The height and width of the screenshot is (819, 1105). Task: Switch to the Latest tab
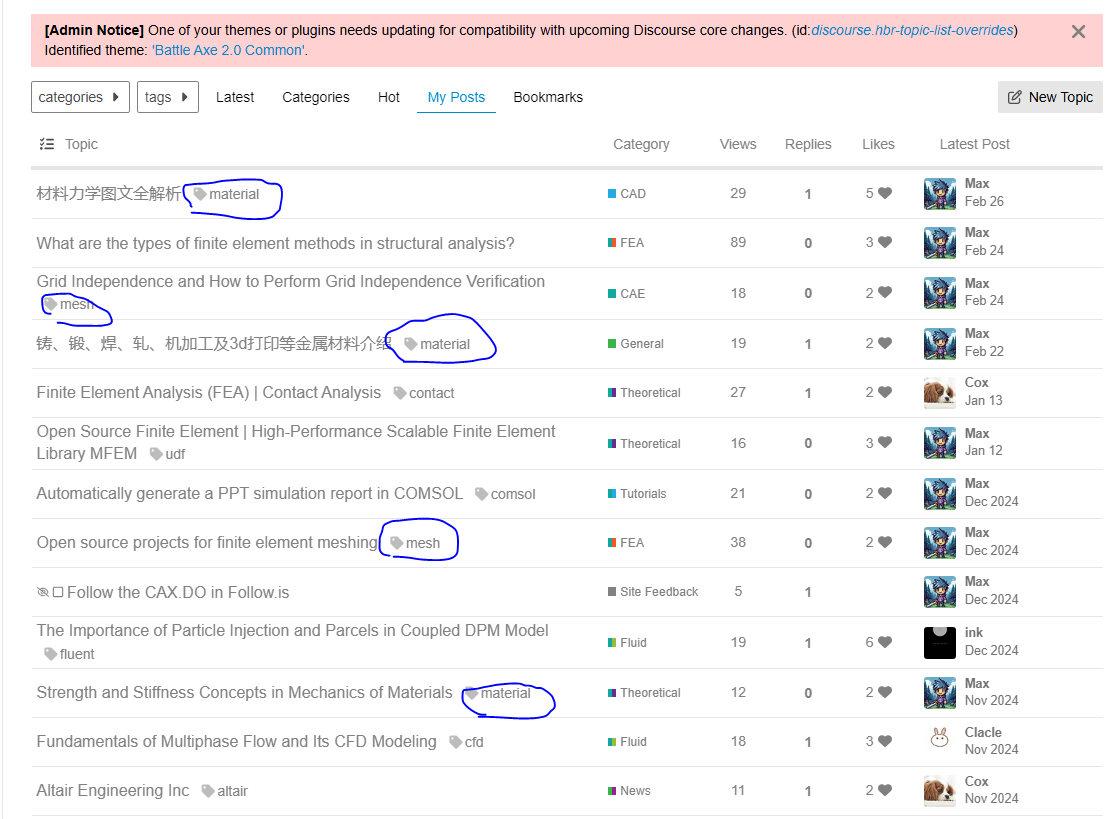point(235,97)
